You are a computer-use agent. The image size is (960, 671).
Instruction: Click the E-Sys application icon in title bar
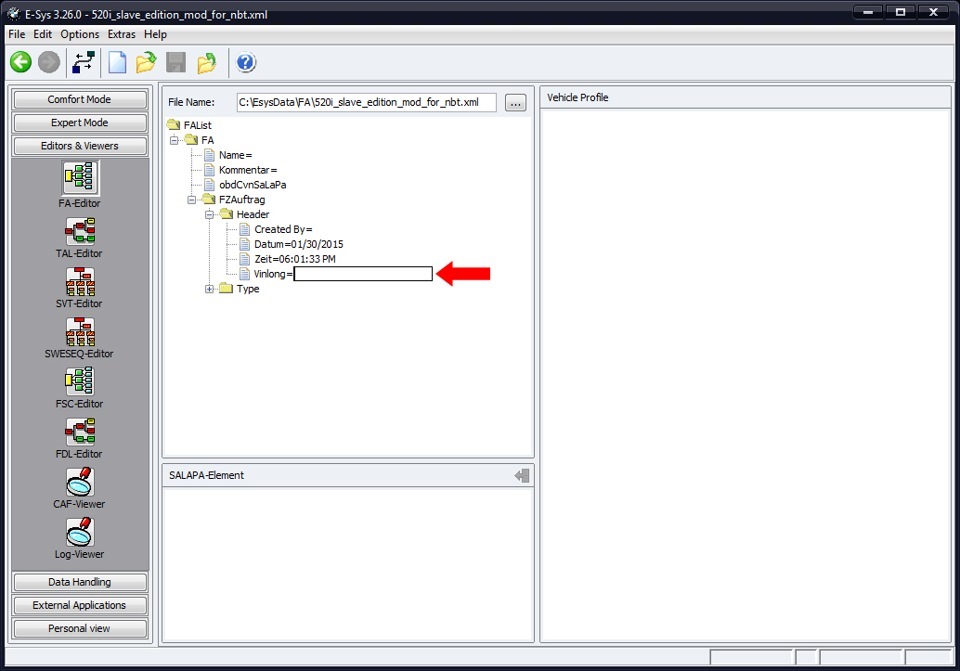(13, 13)
